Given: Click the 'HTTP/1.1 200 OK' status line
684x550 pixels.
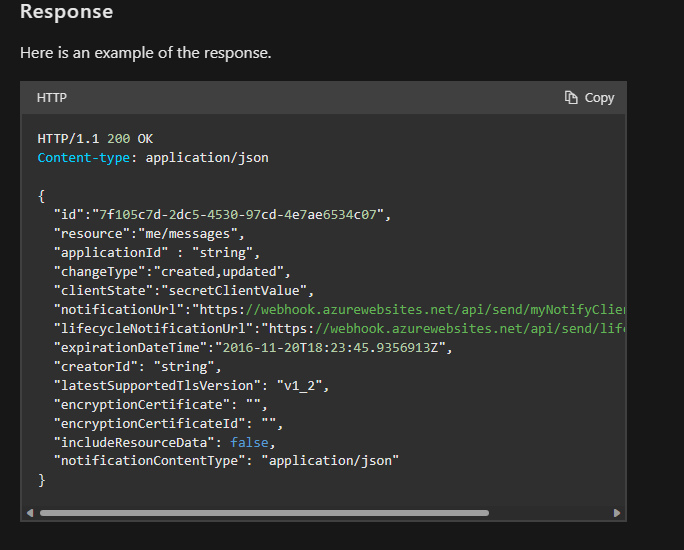Looking at the screenshot, I should [95, 139].
